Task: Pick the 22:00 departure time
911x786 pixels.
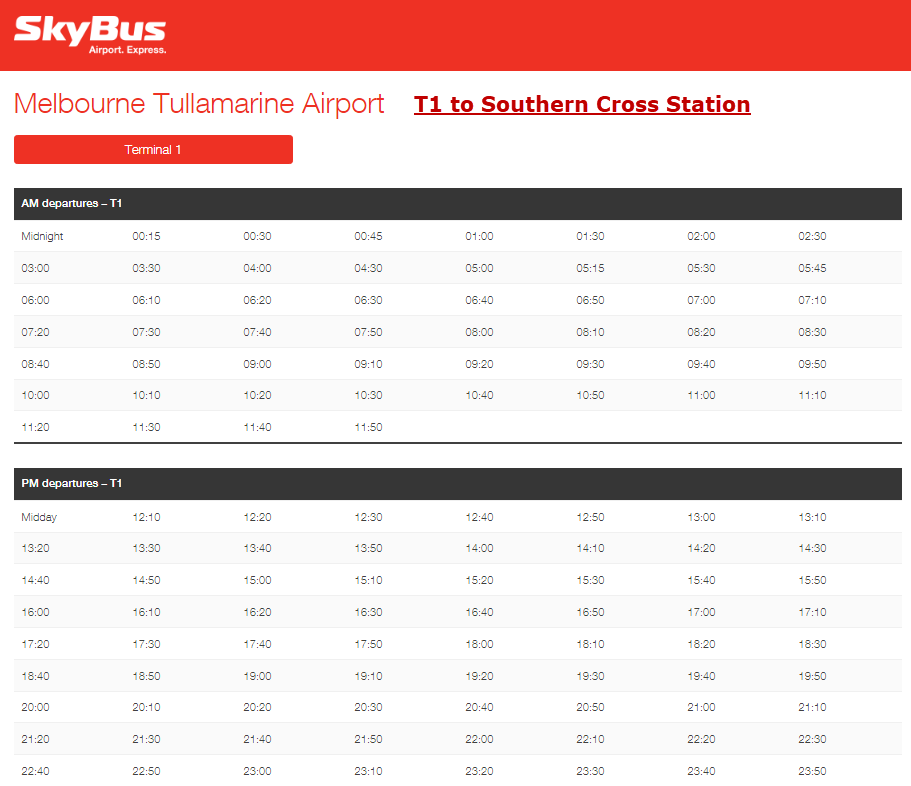Action: pyautogui.click(x=479, y=739)
